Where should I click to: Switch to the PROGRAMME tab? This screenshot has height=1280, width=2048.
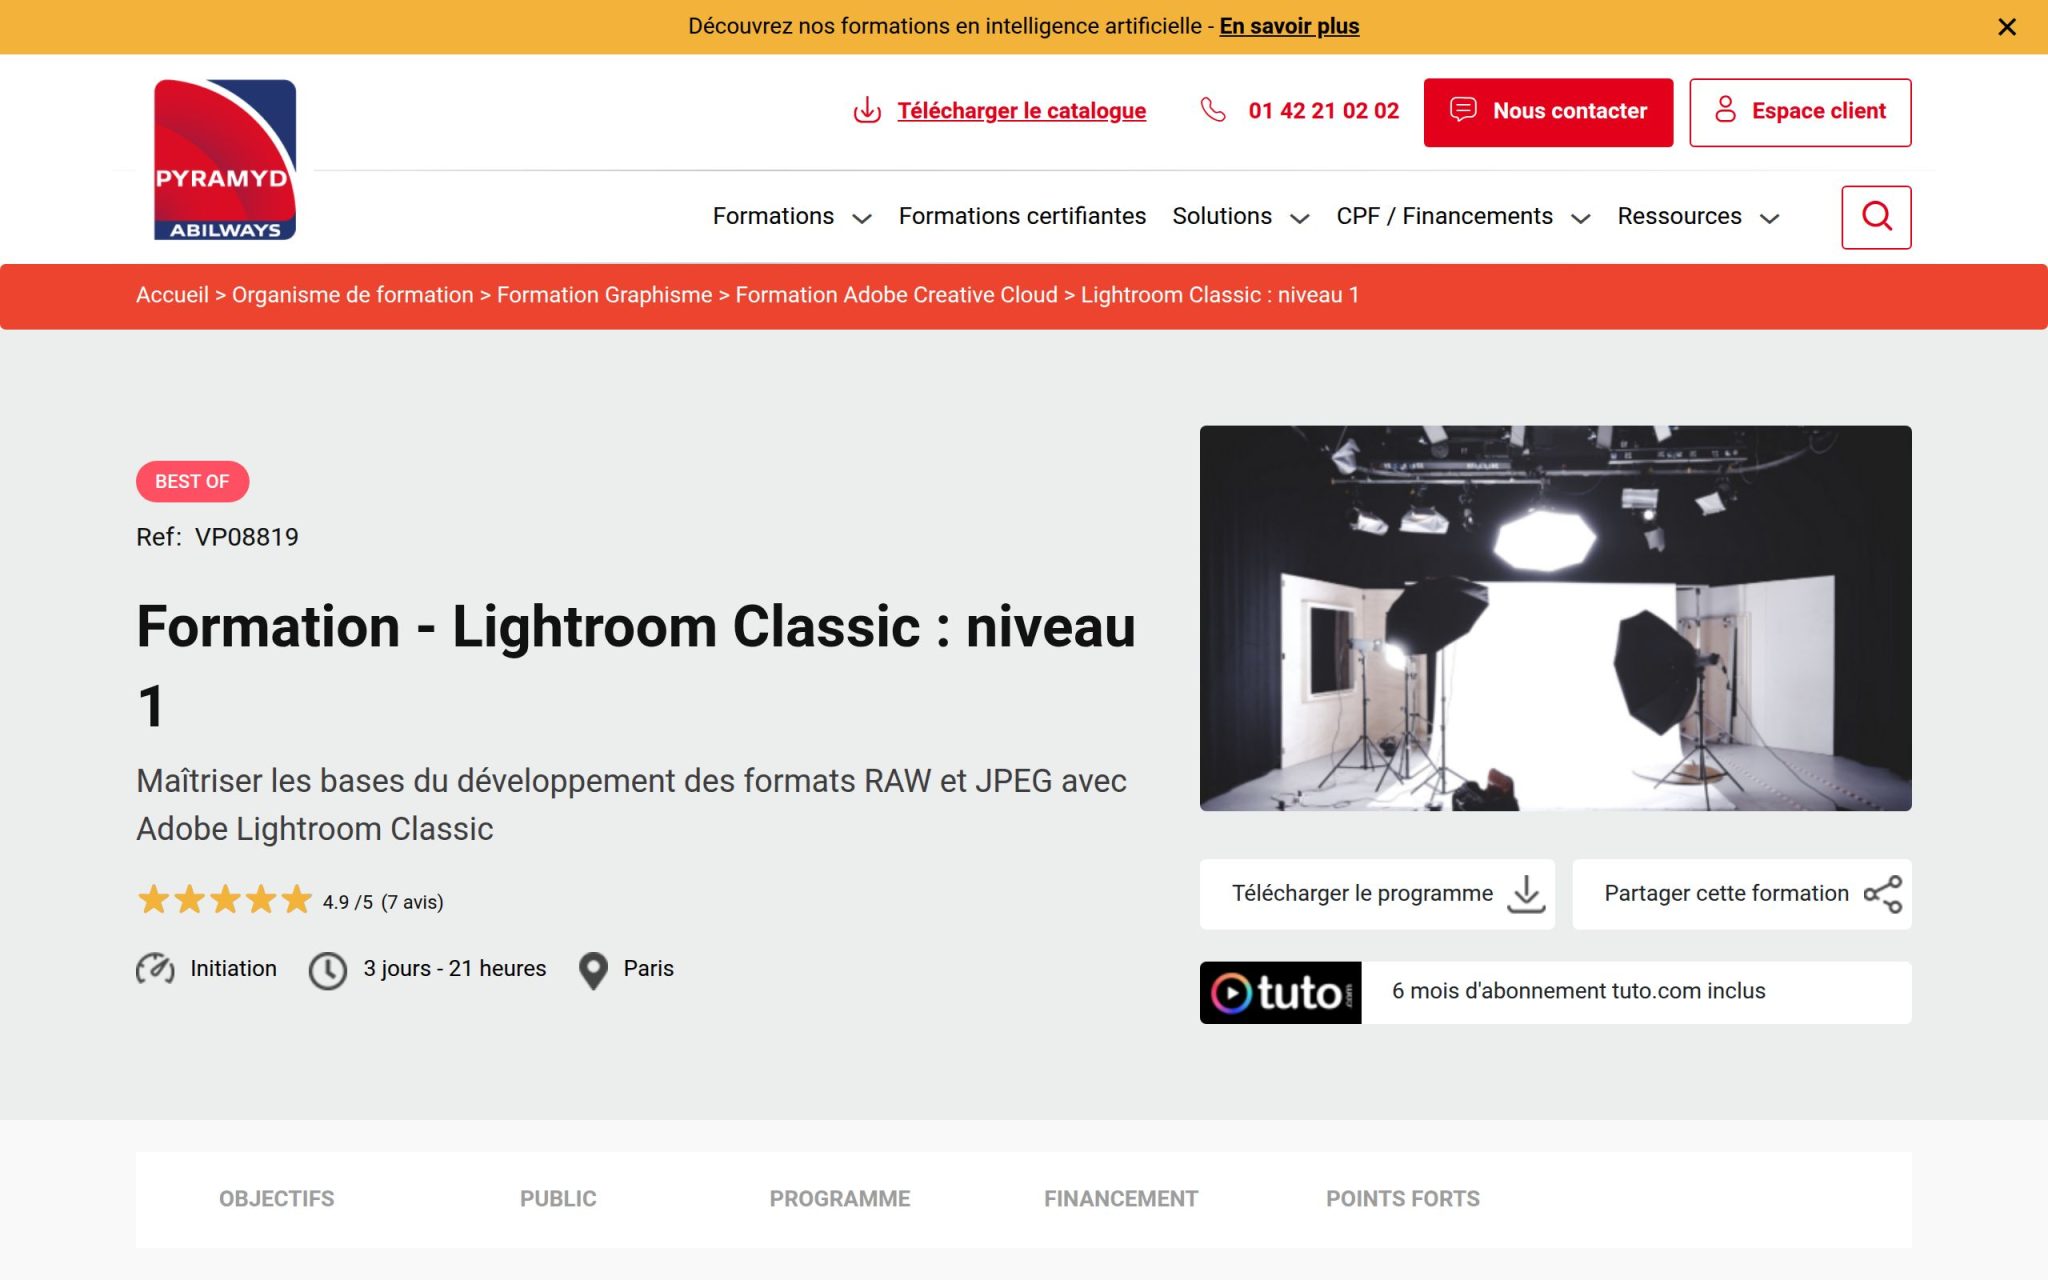click(839, 1198)
